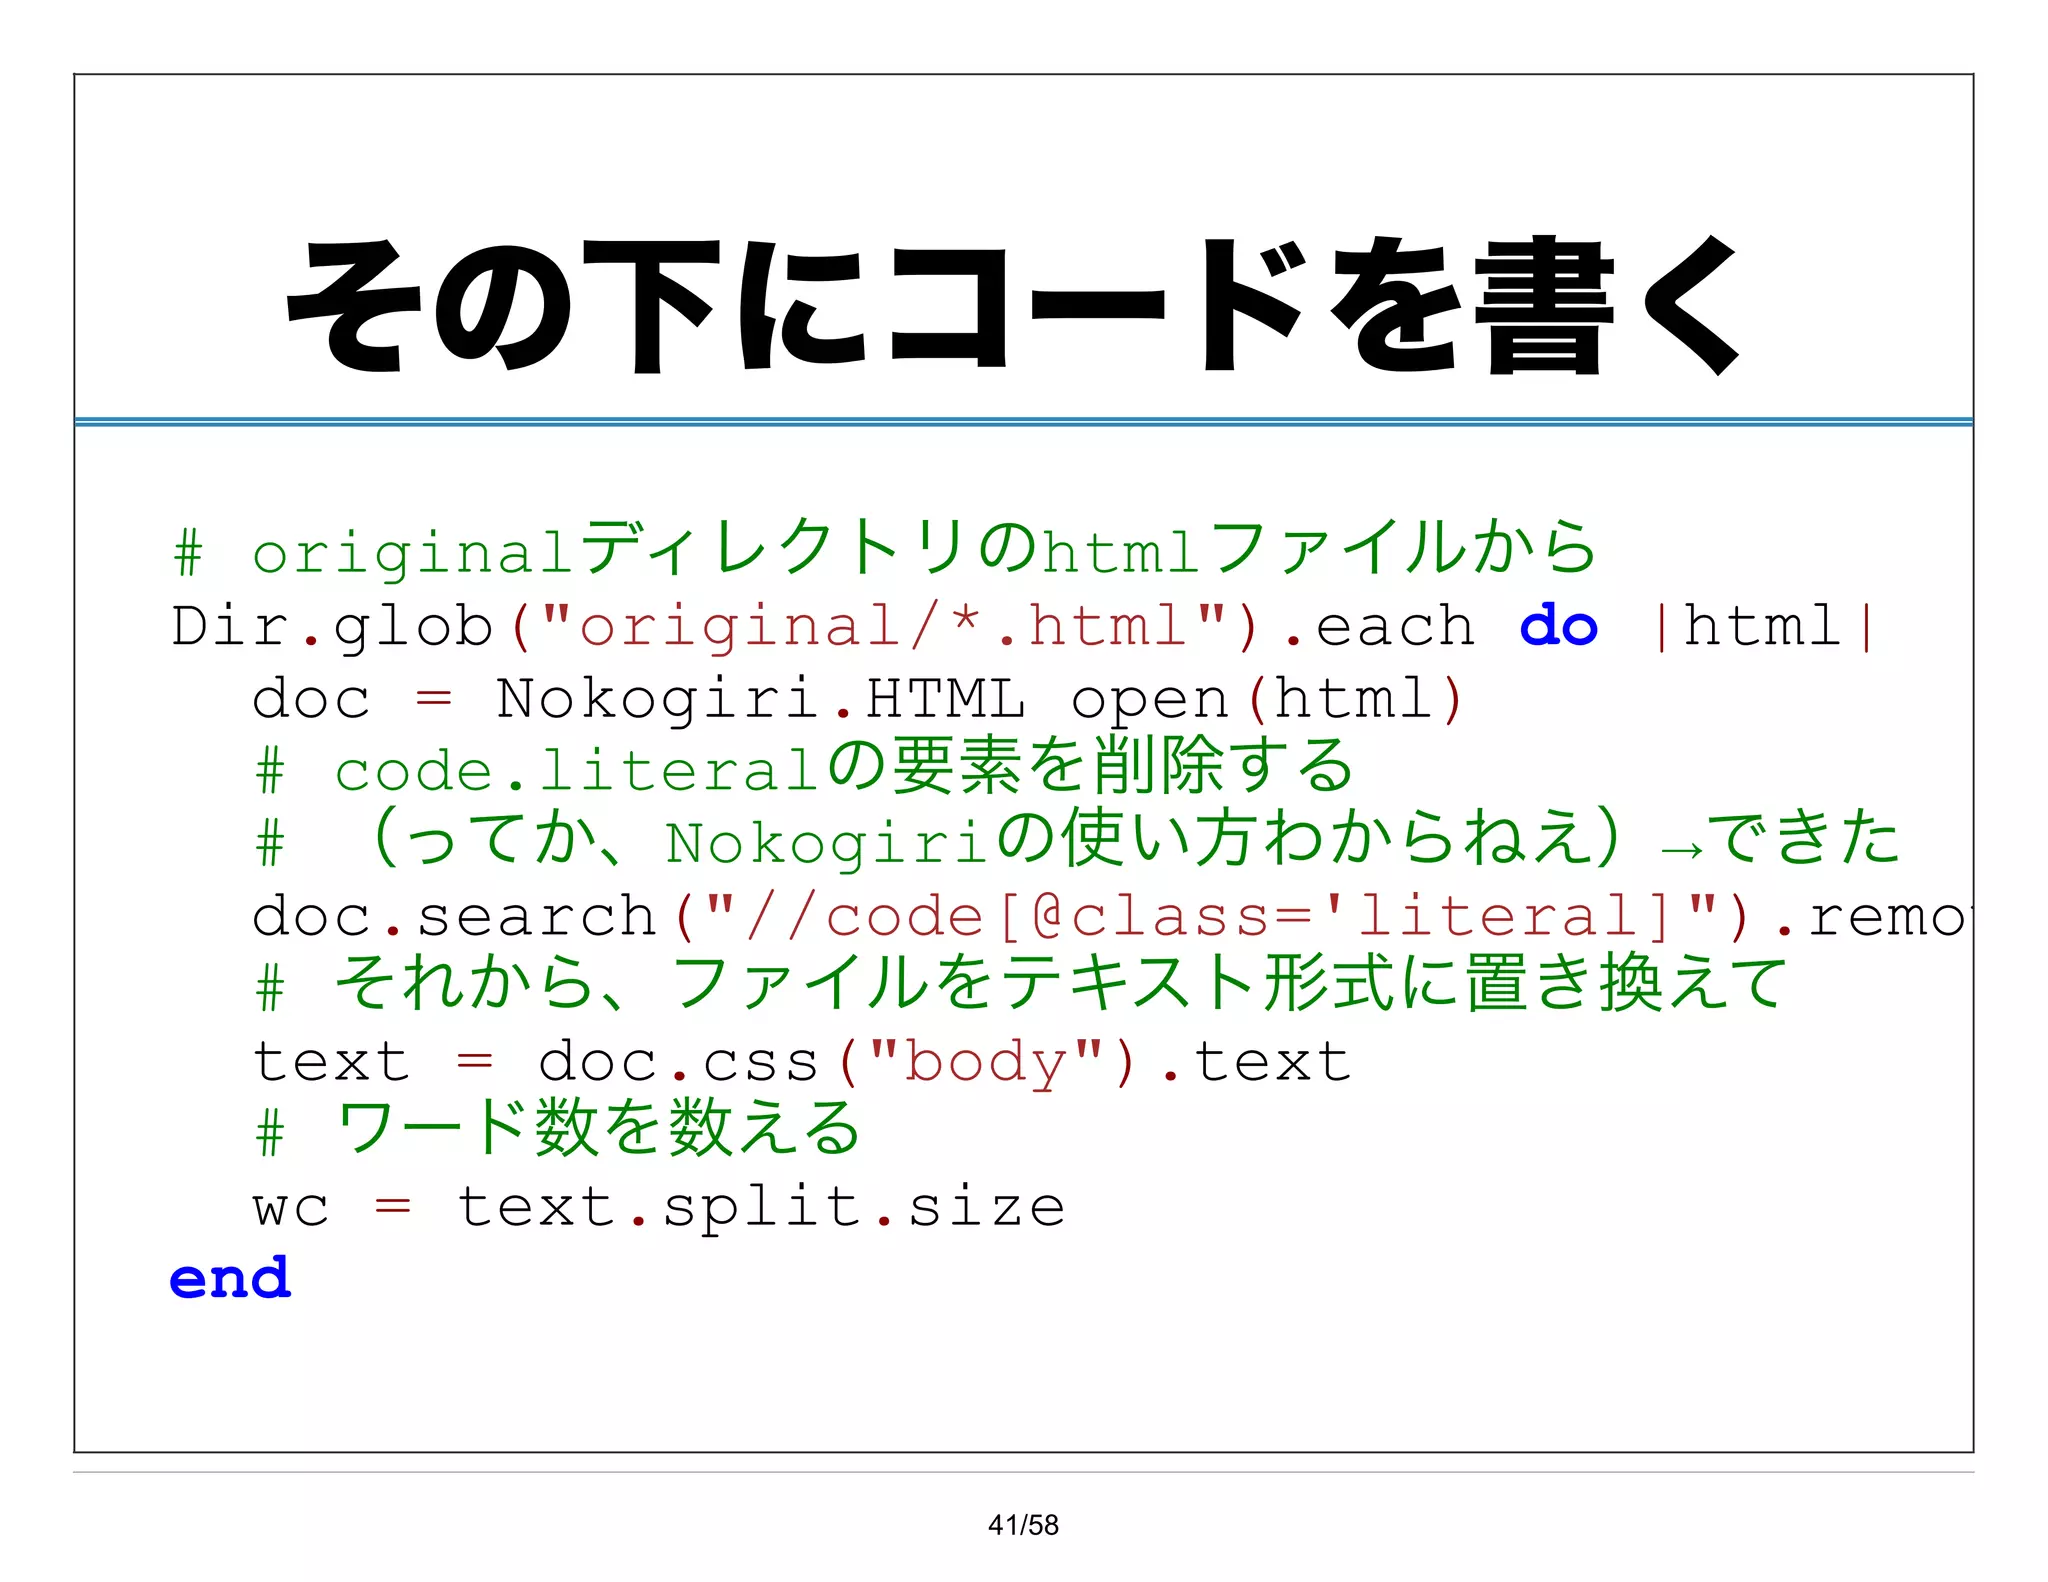Click the comment line containing 'Nokogiriの使い方わからねえ'

1077,838
